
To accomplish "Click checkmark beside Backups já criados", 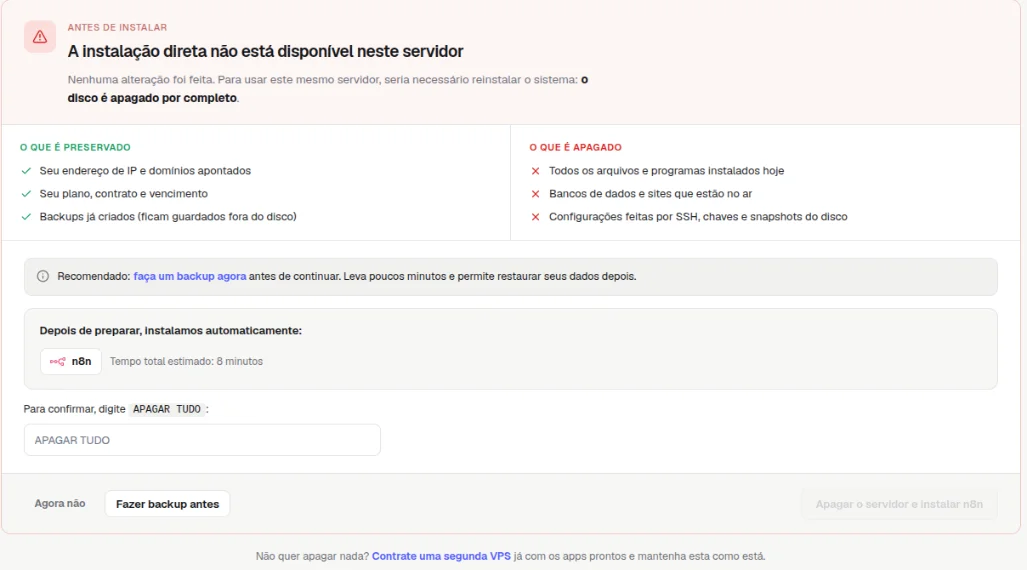I will (26, 217).
